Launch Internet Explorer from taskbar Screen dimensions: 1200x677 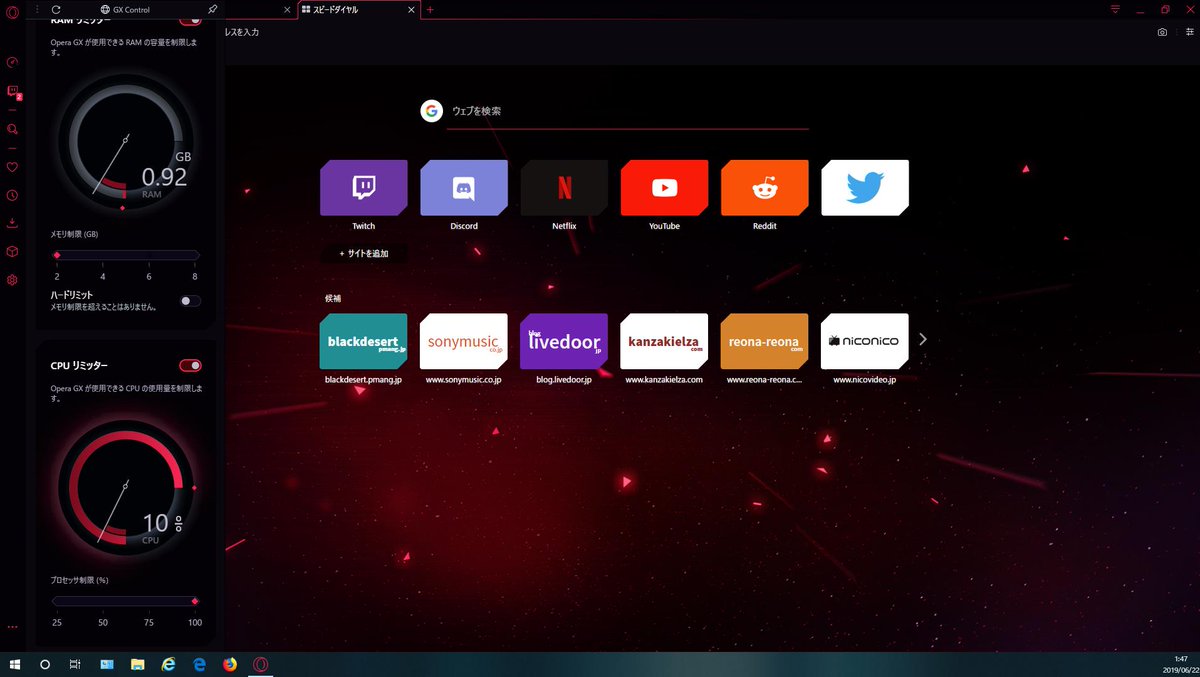tap(169, 664)
